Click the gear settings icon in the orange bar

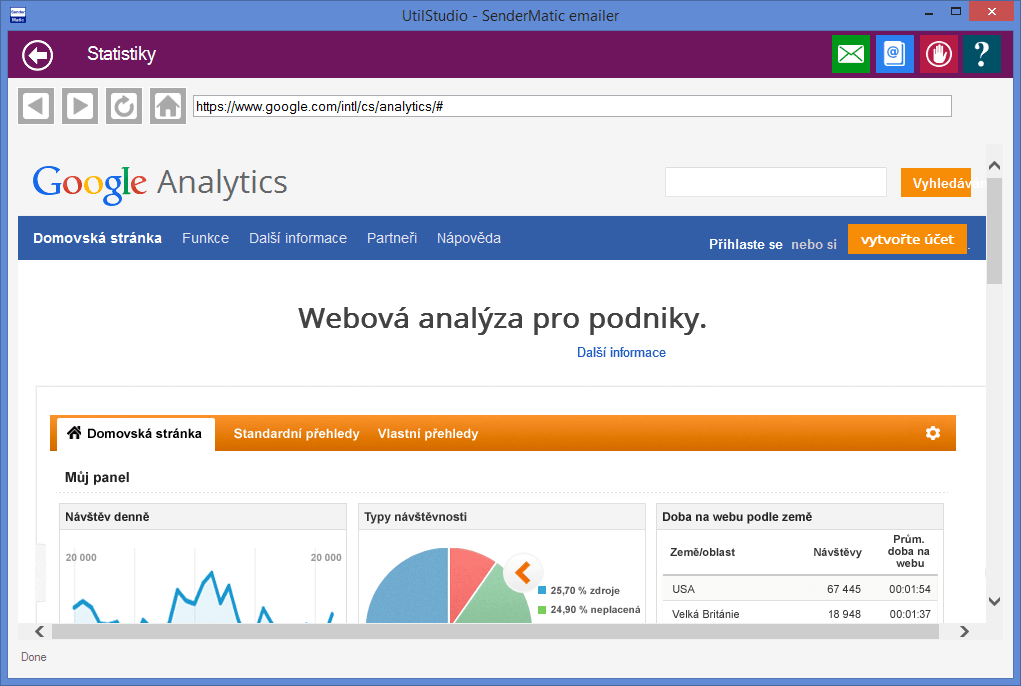(x=933, y=433)
